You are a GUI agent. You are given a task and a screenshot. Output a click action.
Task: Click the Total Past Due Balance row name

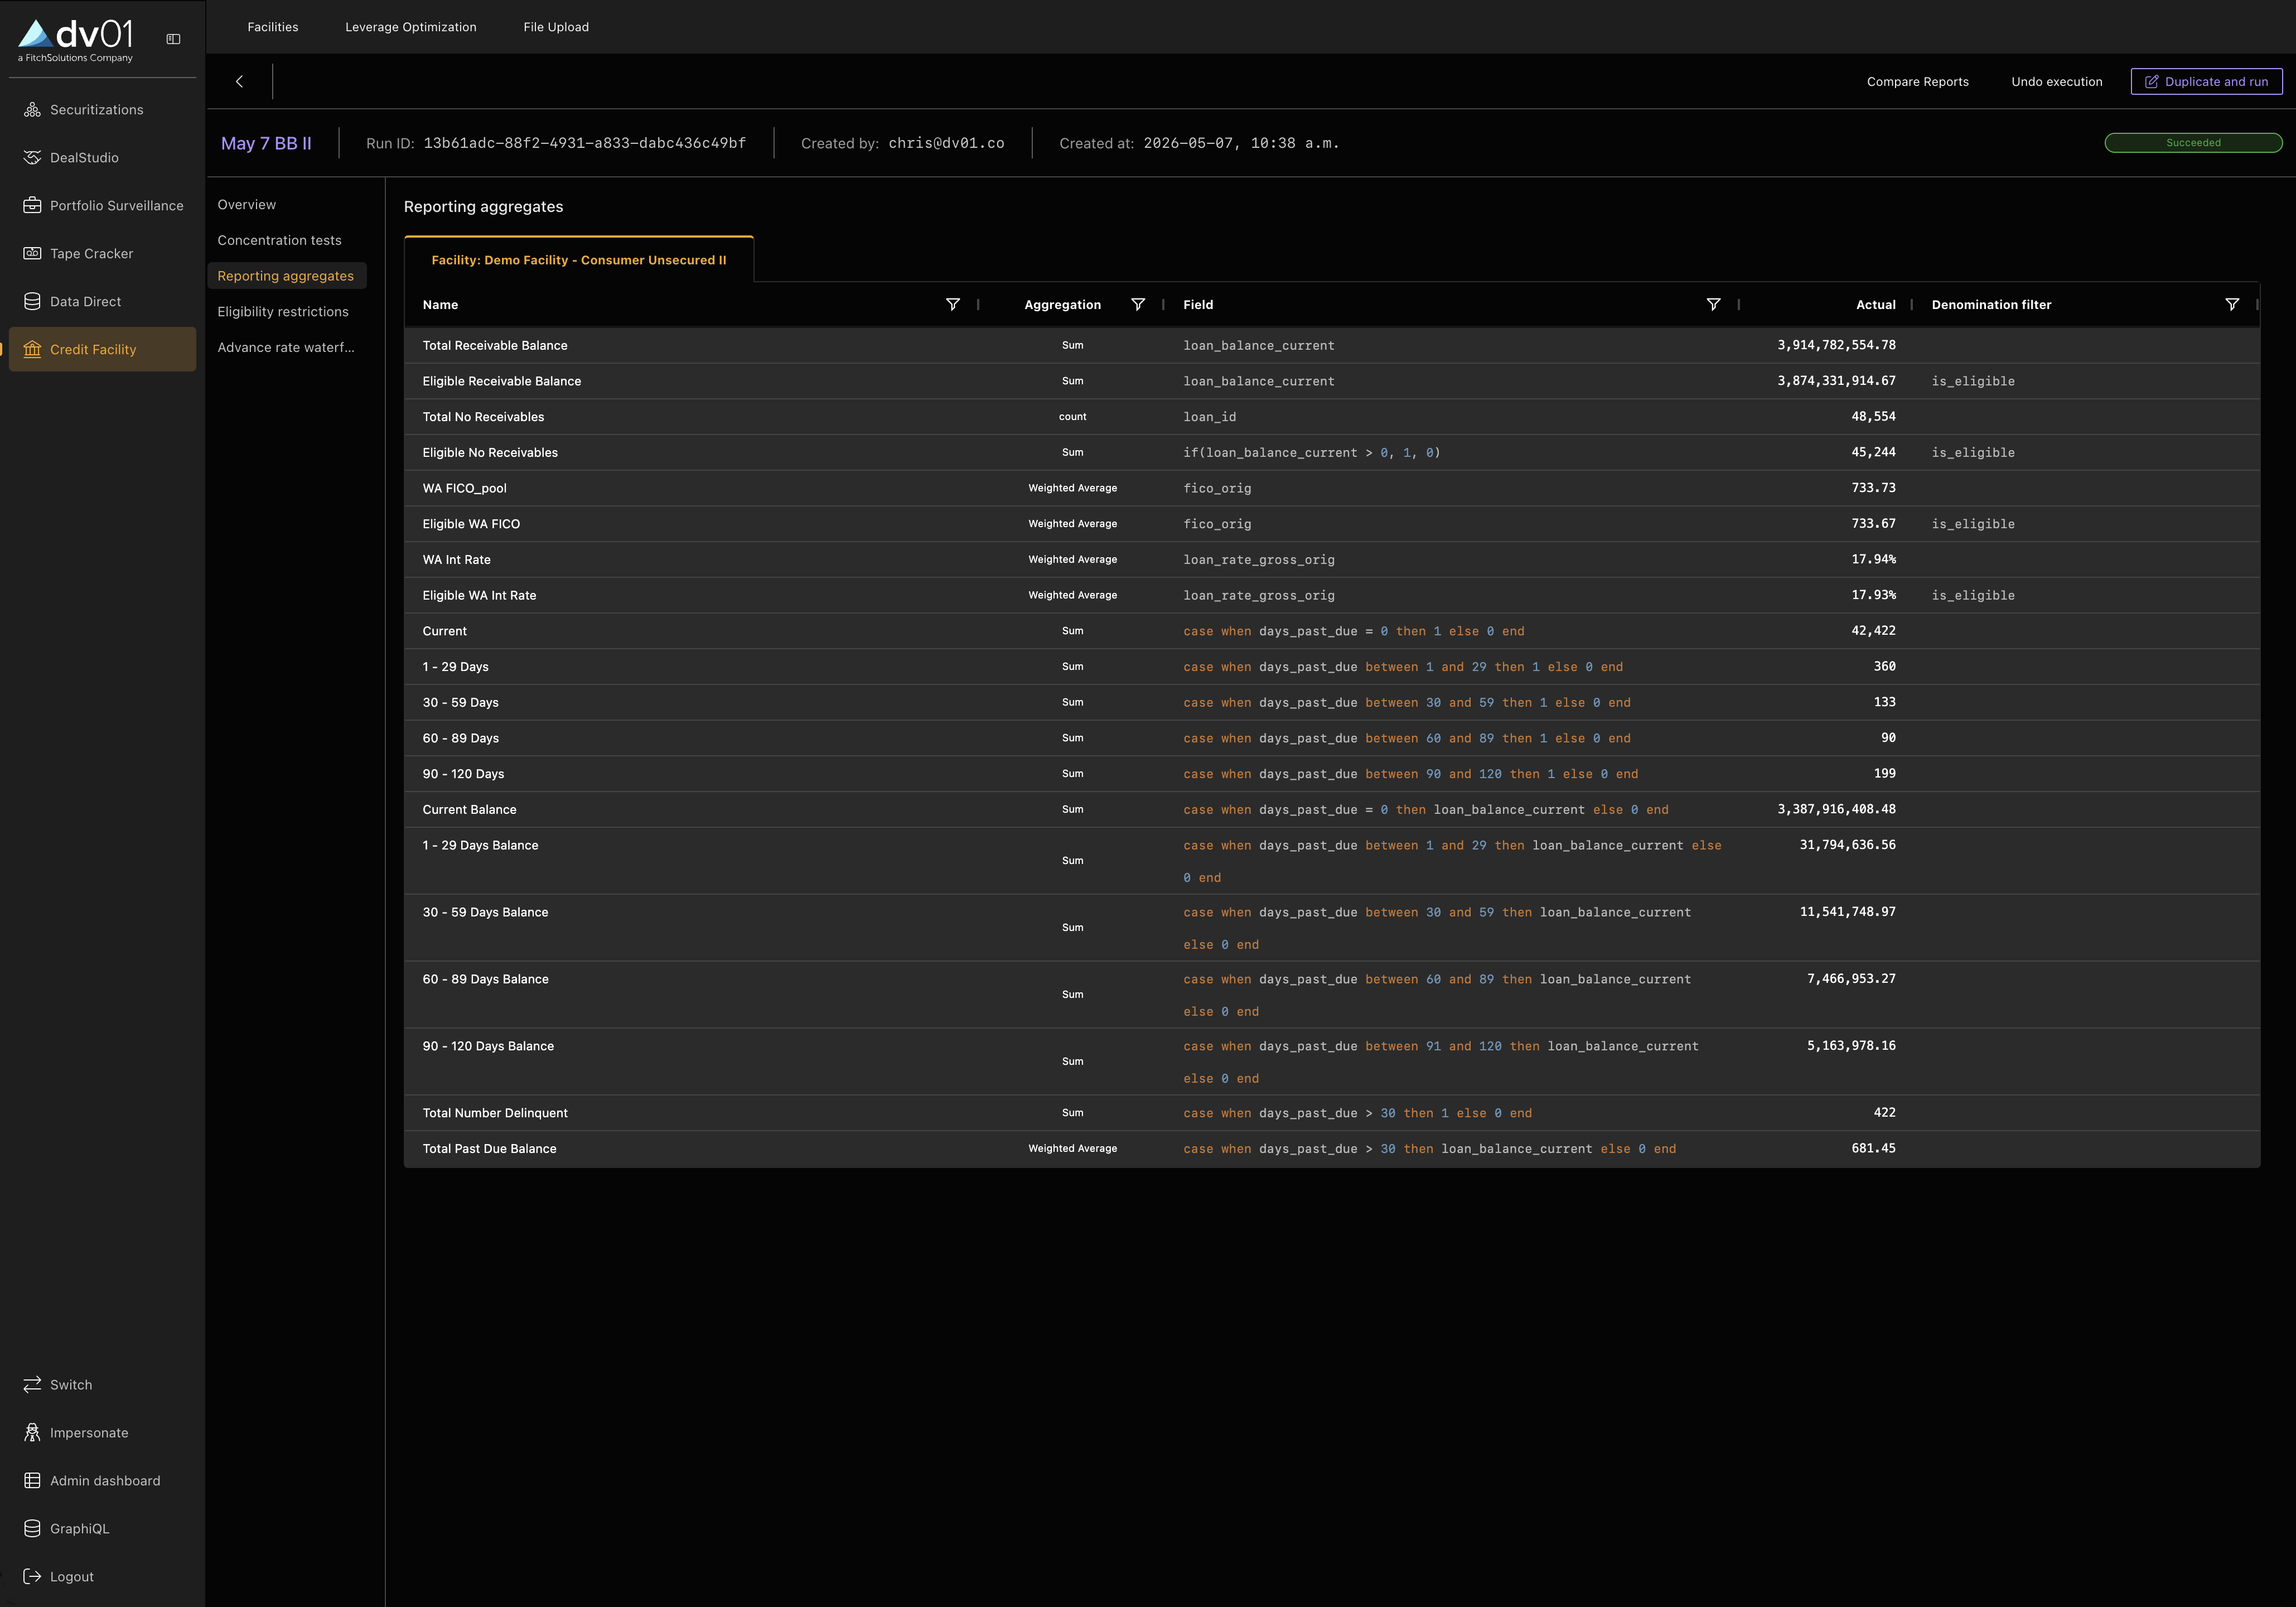(x=490, y=1149)
